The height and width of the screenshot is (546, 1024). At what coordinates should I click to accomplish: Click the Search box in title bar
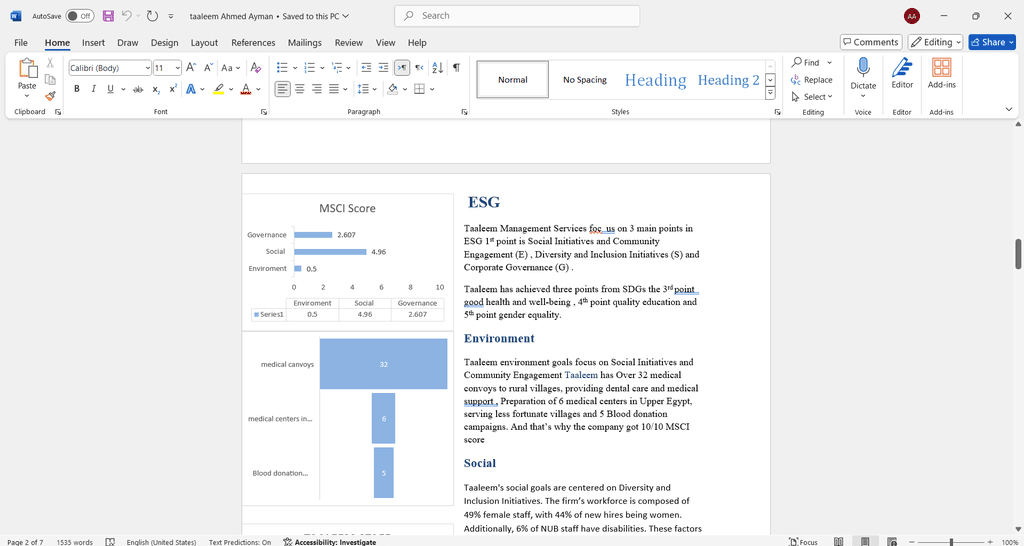point(517,16)
